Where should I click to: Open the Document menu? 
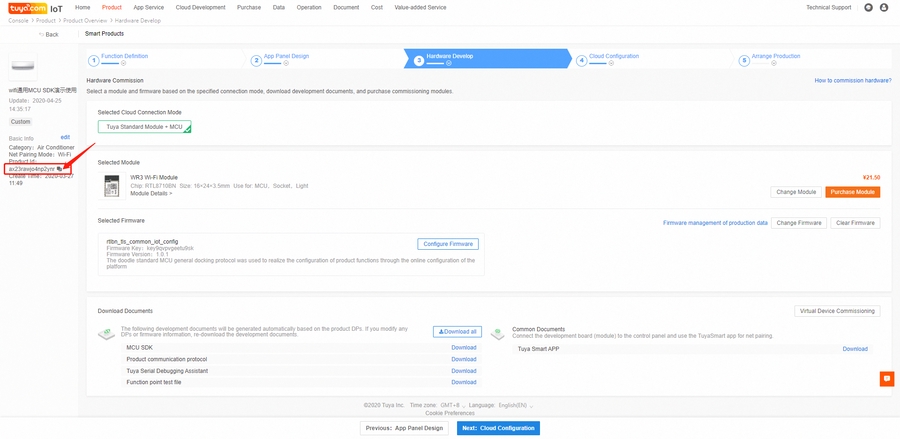[346, 7]
